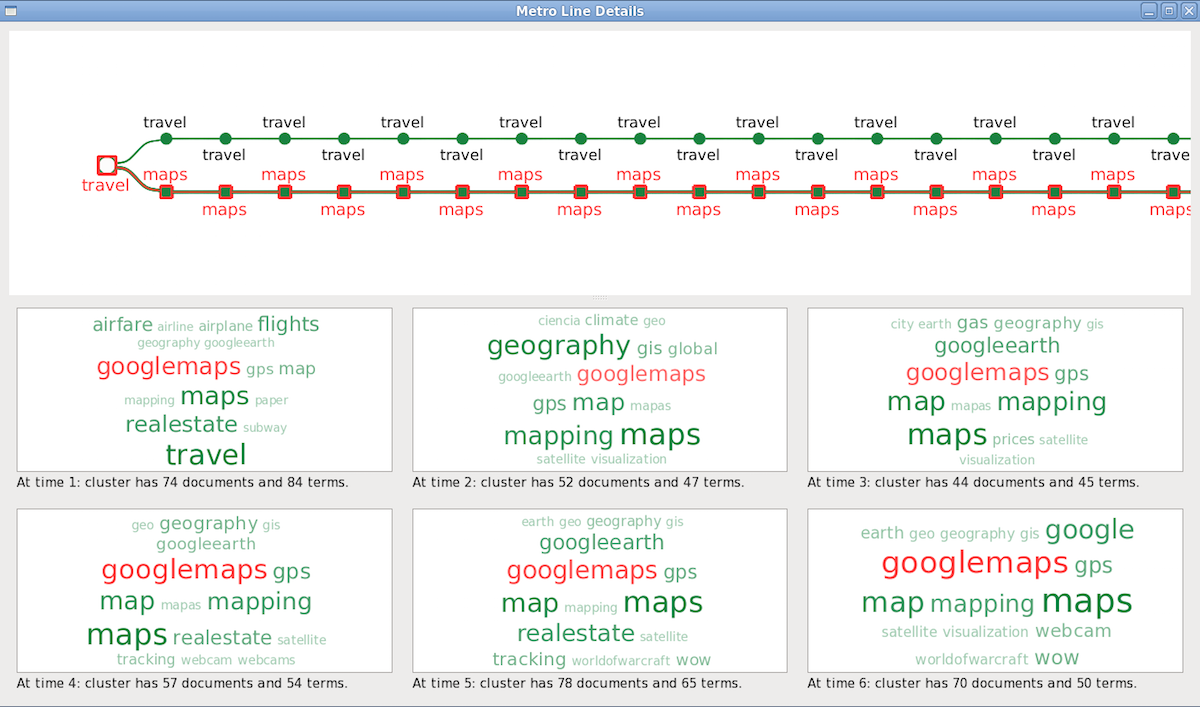
Task: Click 'climate' in the time 2 word cloud
Action: click(x=611, y=321)
